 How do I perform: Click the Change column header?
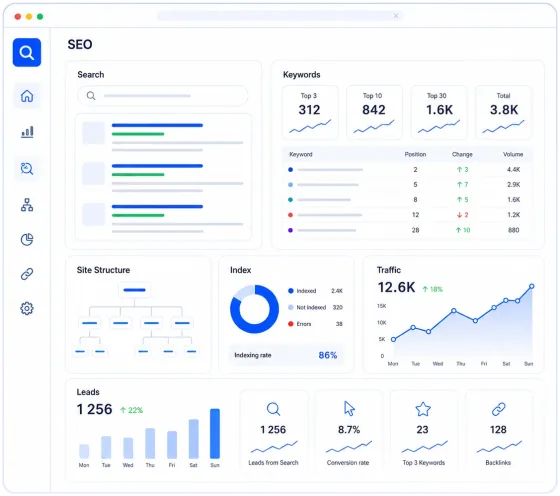click(462, 154)
